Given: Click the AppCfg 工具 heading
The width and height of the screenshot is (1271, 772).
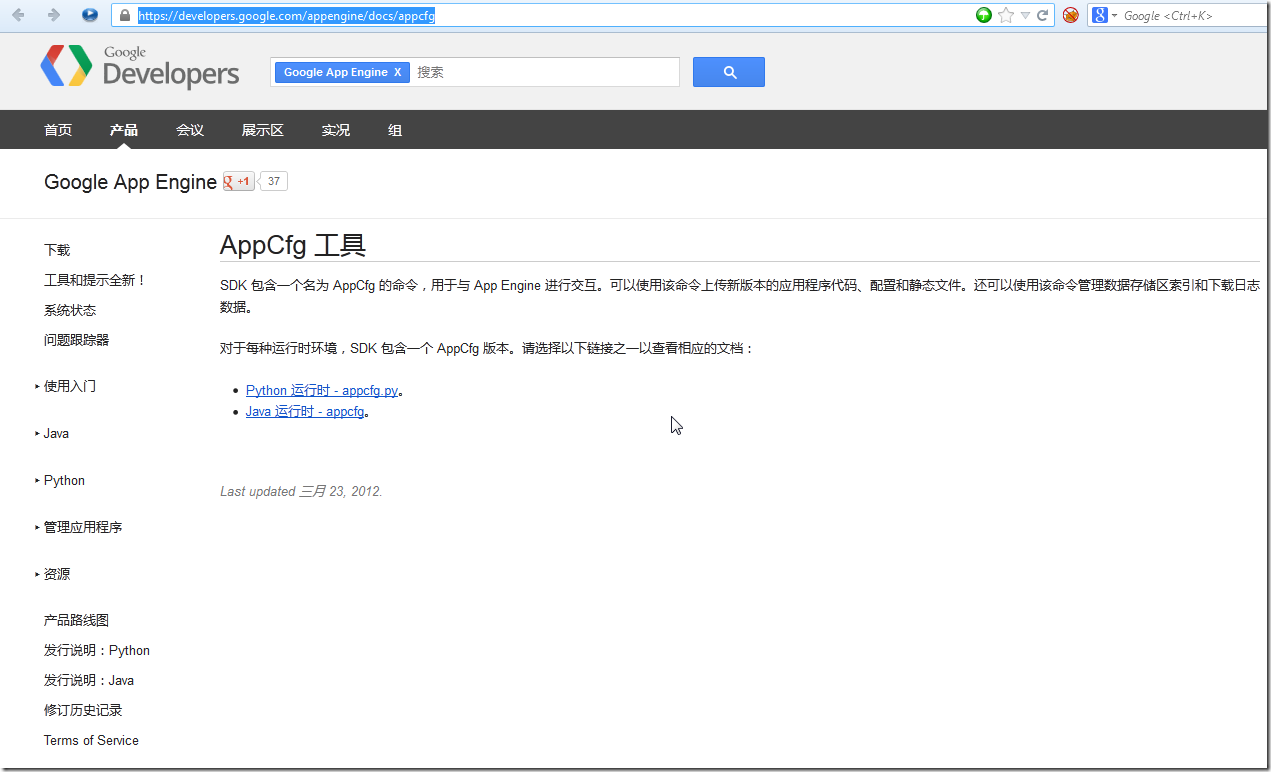Looking at the screenshot, I should click(293, 245).
